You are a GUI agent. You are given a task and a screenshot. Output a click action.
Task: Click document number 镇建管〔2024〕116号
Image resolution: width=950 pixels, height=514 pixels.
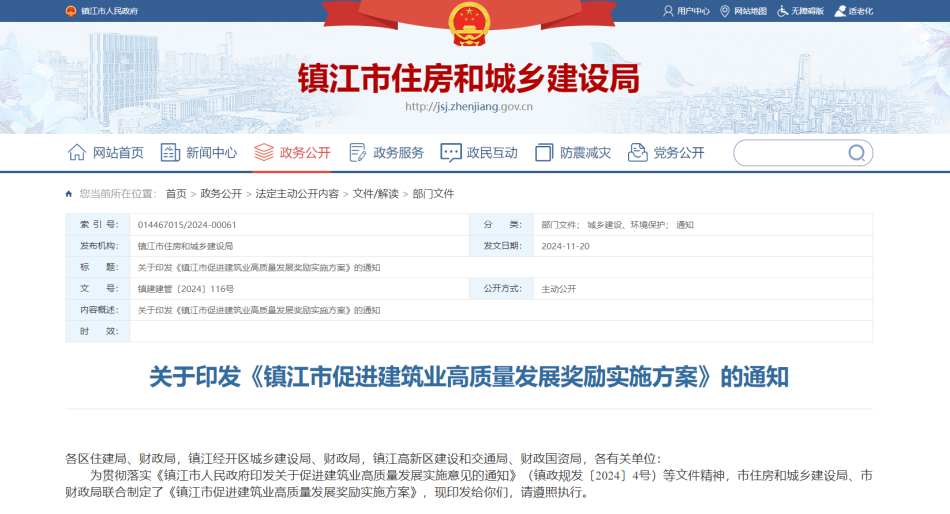click(x=186, y=289)
